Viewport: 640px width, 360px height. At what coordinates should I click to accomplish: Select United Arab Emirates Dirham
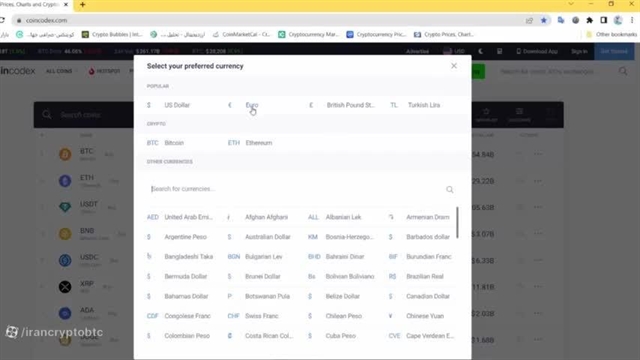[x=188, y=217]
